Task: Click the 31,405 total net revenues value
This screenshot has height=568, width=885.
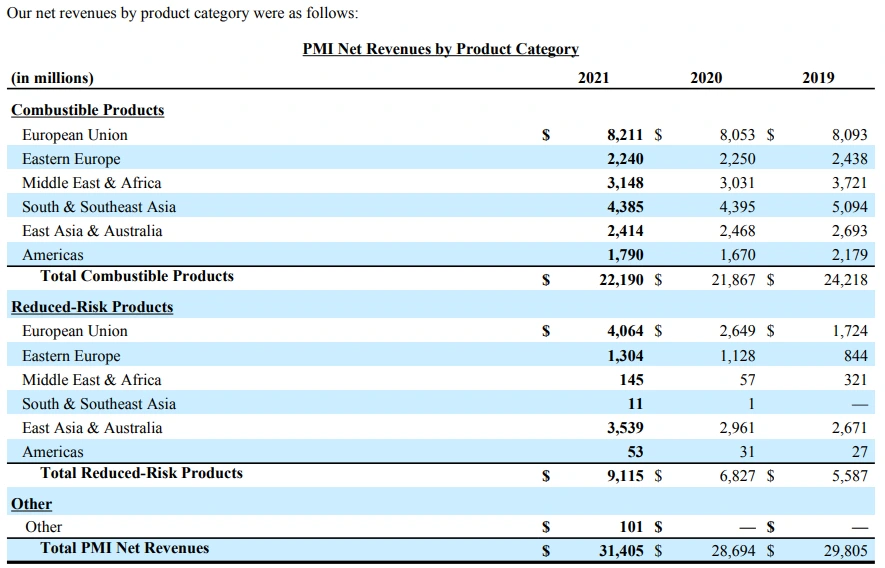Action: tap(621, 551)
